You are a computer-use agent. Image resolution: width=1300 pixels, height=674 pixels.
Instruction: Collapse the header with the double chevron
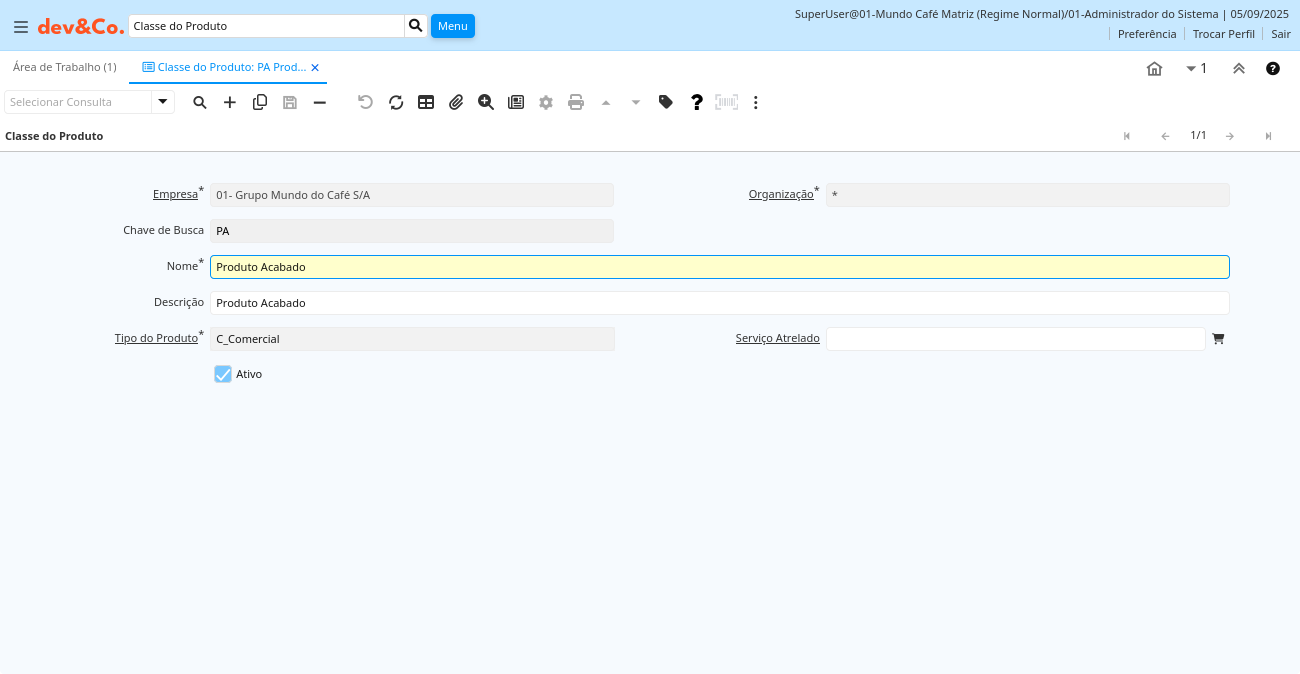tap(1239, 68)
